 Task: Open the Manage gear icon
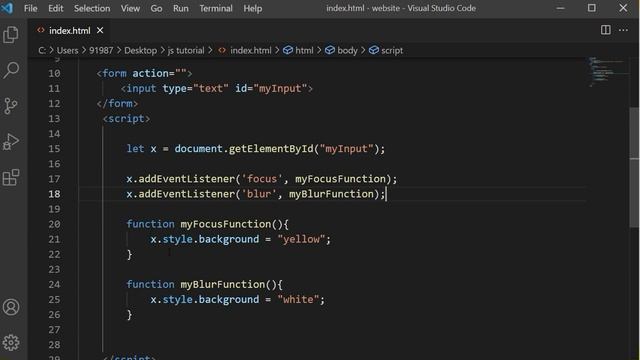pos(11,342)
